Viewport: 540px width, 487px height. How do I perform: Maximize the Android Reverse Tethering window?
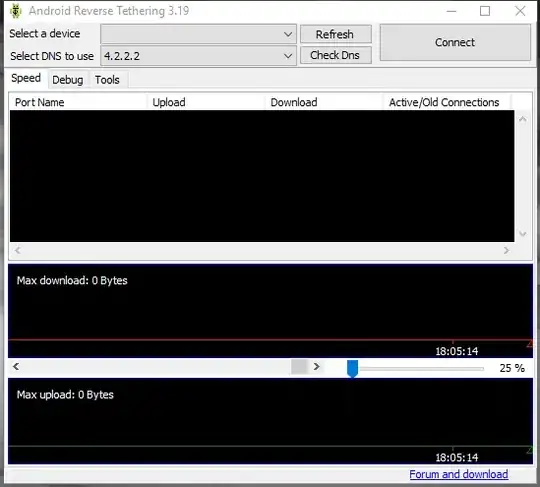485,11
